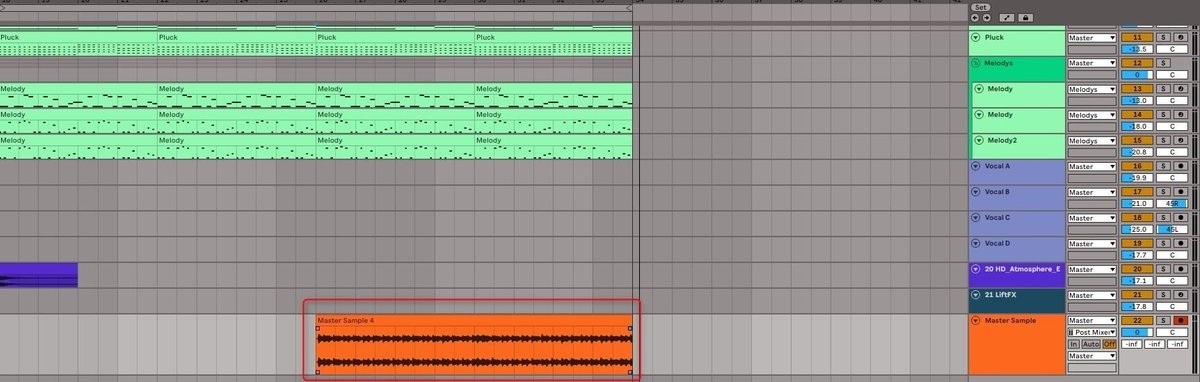Arm Vocal A for recording

1181,166
